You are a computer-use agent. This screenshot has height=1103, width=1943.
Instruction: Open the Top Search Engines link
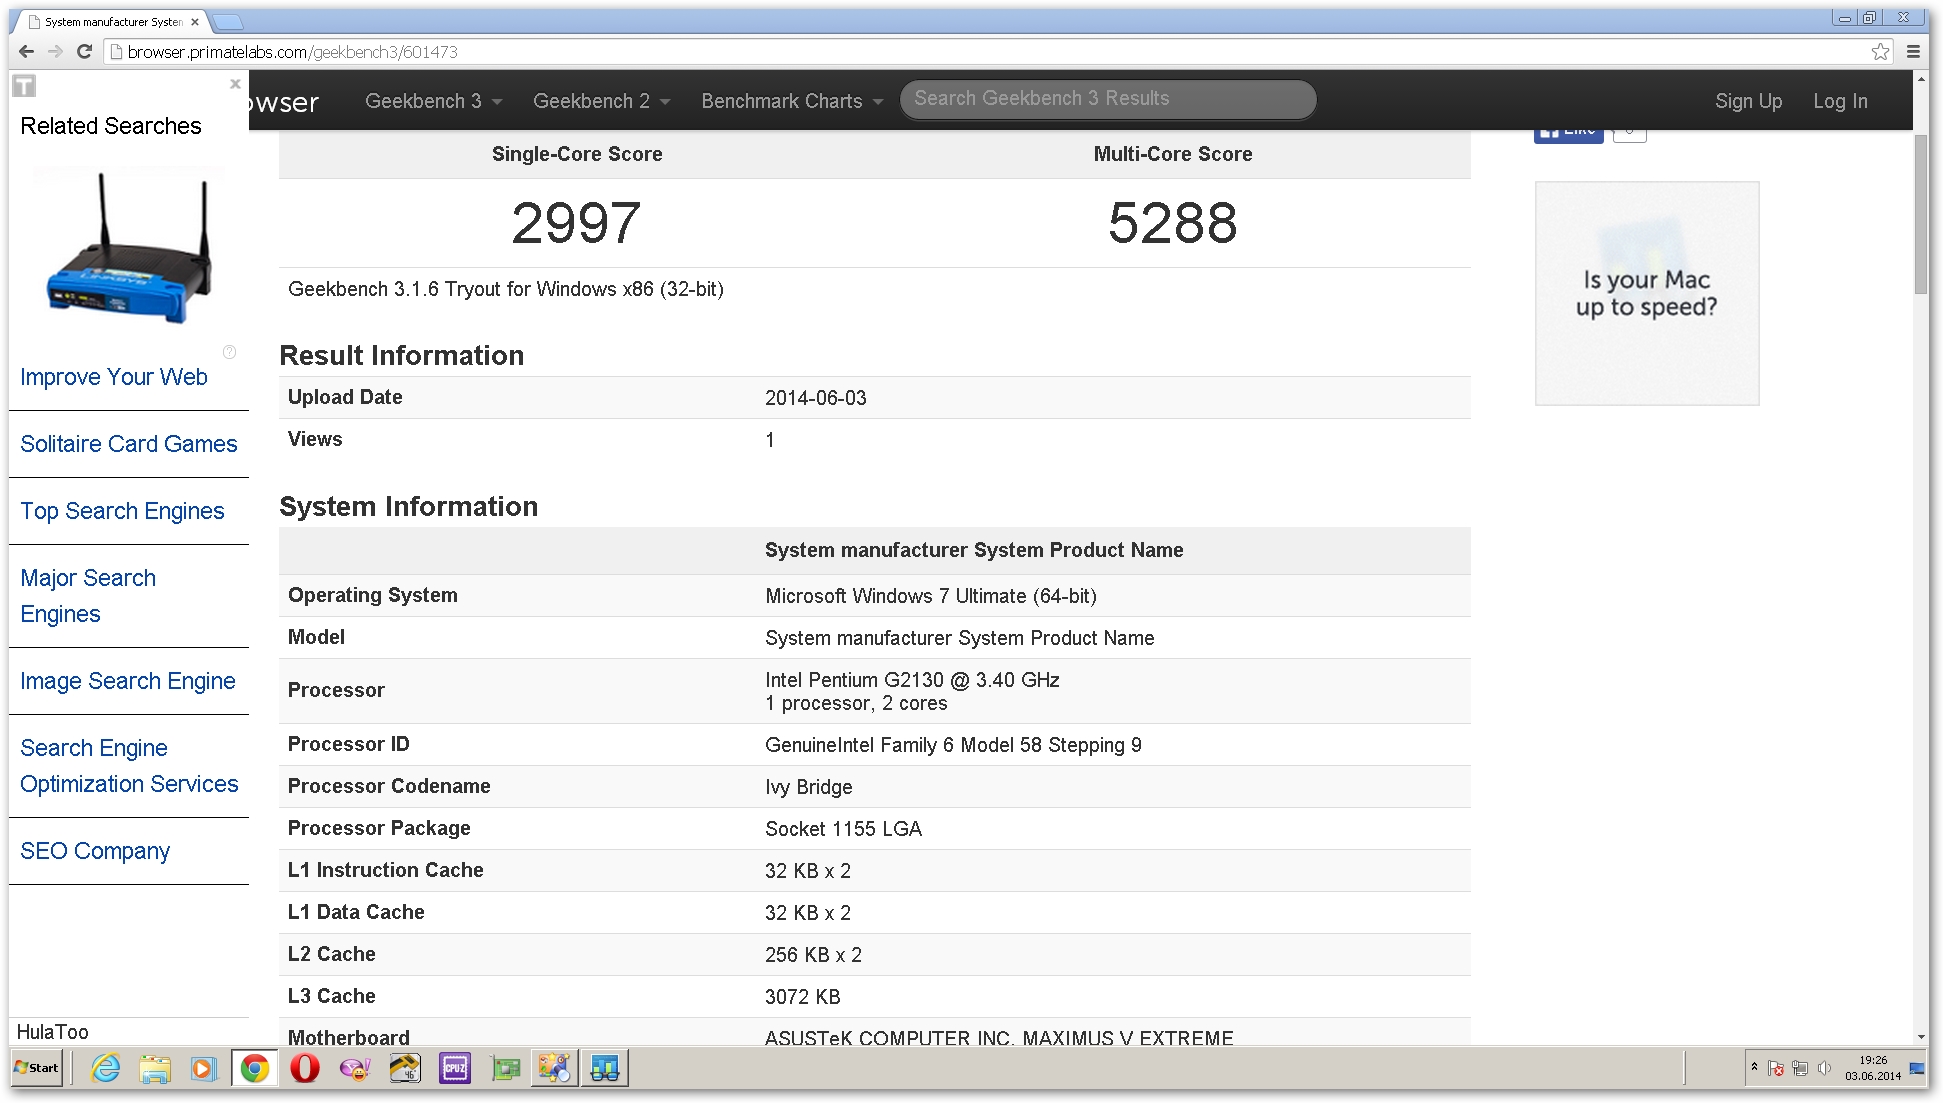[122, 511]
